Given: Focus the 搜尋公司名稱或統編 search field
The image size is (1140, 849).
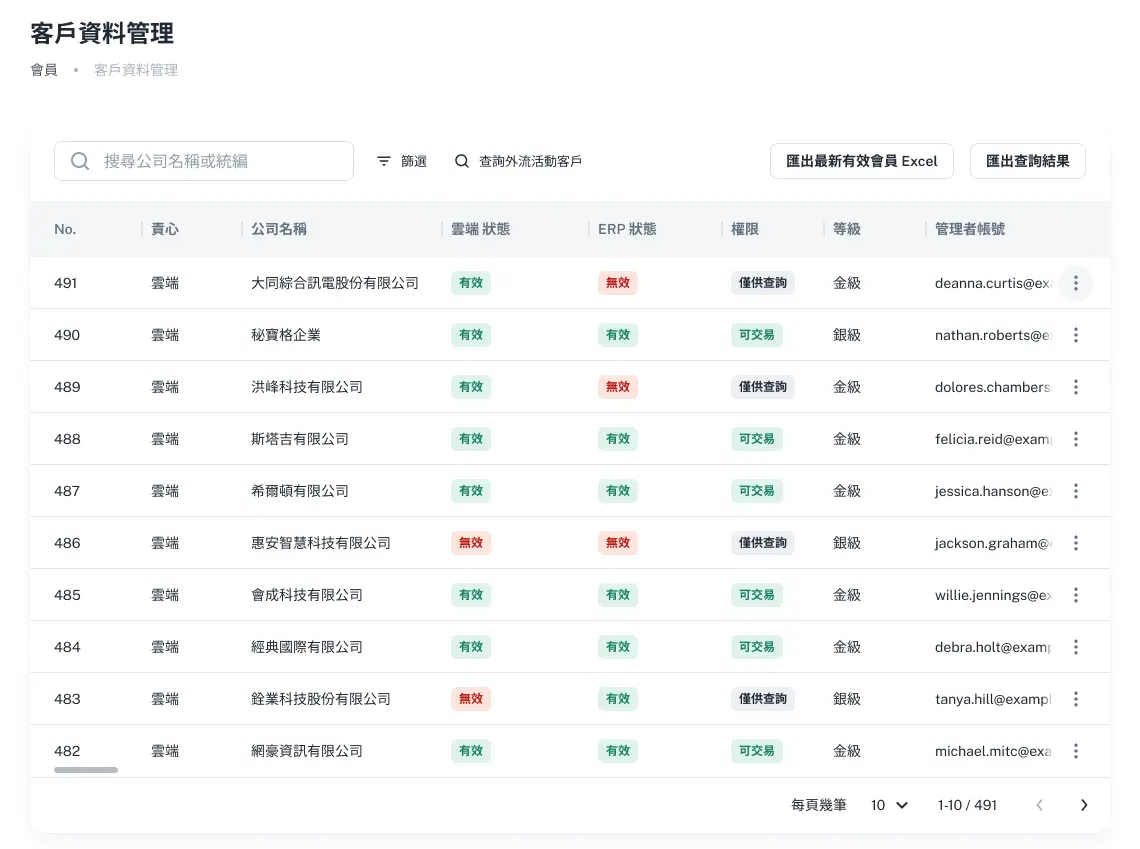Looking at the screenshot, I should [204, 161].
